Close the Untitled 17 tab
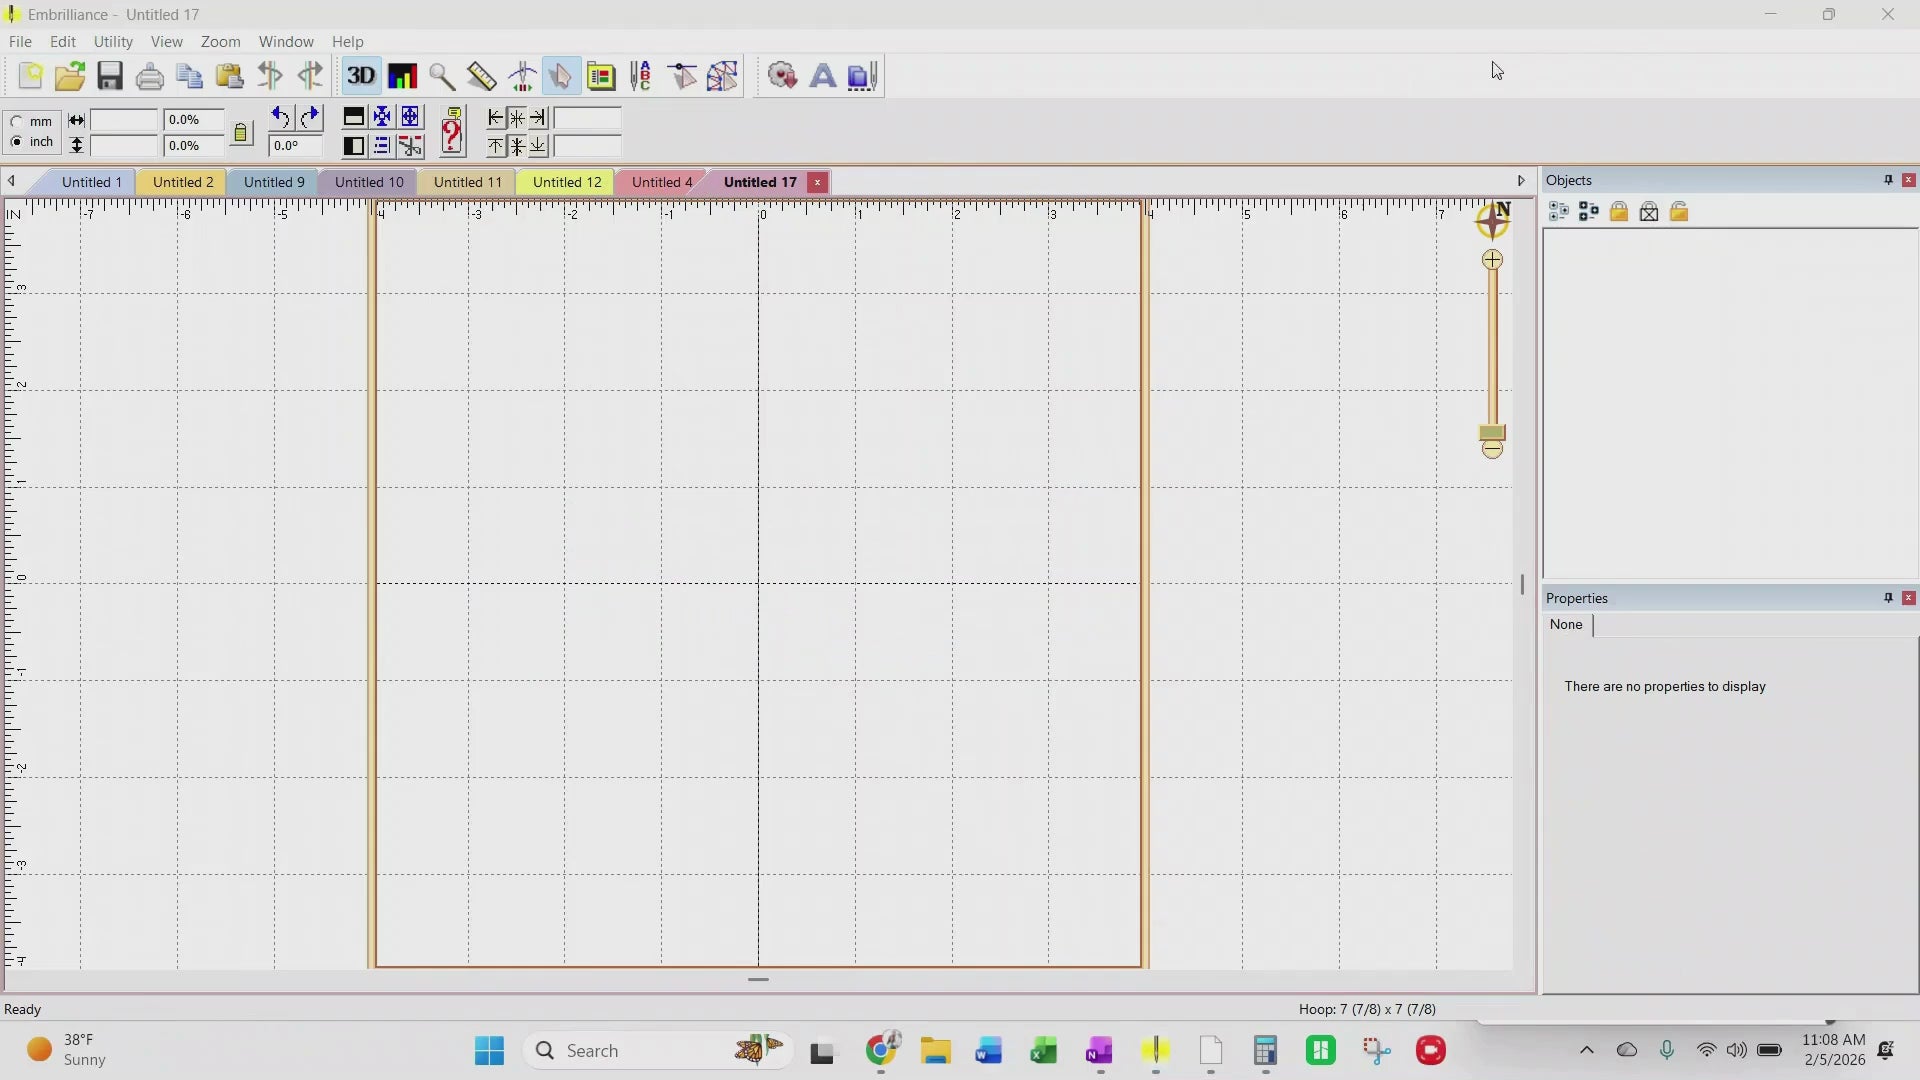1920x1080 pixels. point(818,182)
